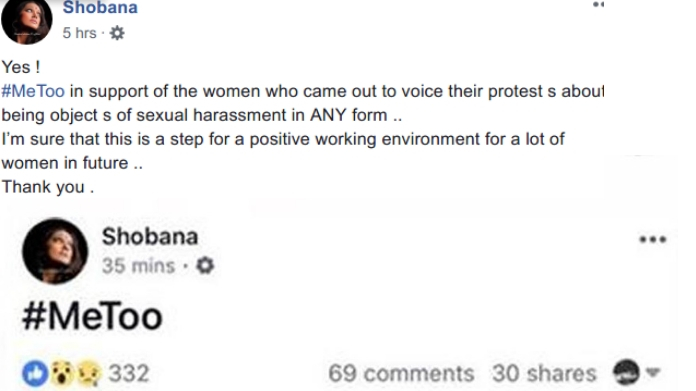Screen dimensions: 696x391
Task: Click the Wow reaction emoji icon
Action: tap(62, 373)
